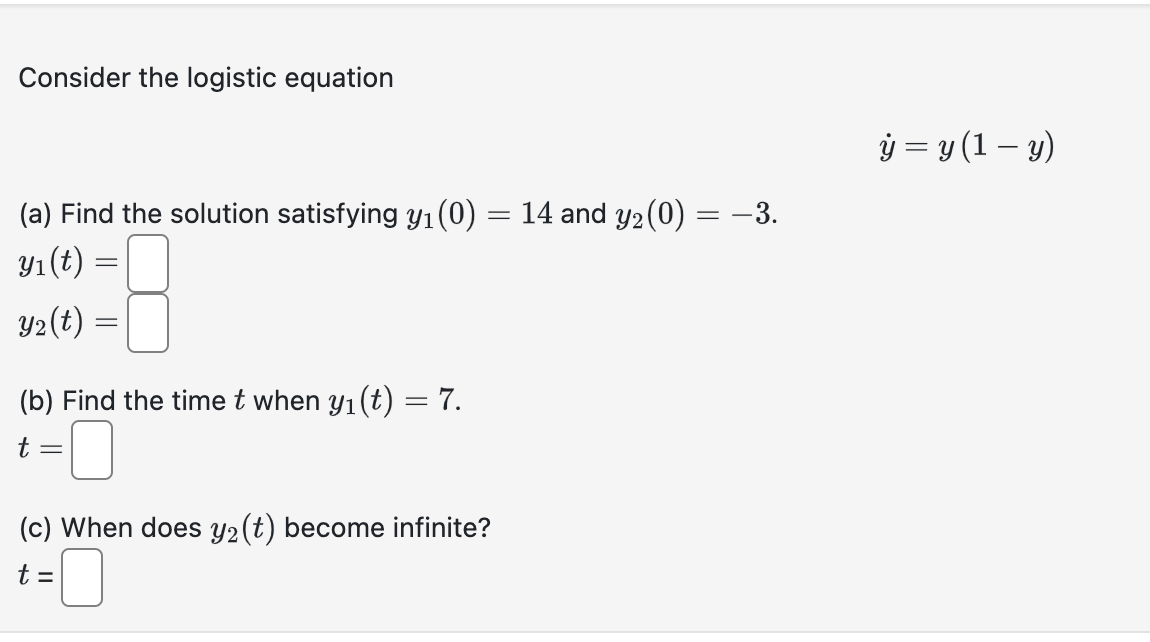Viewport: 1150px width, 642px height.
Task: Click the y2(t) answer input box
Action: coord(150,322)
